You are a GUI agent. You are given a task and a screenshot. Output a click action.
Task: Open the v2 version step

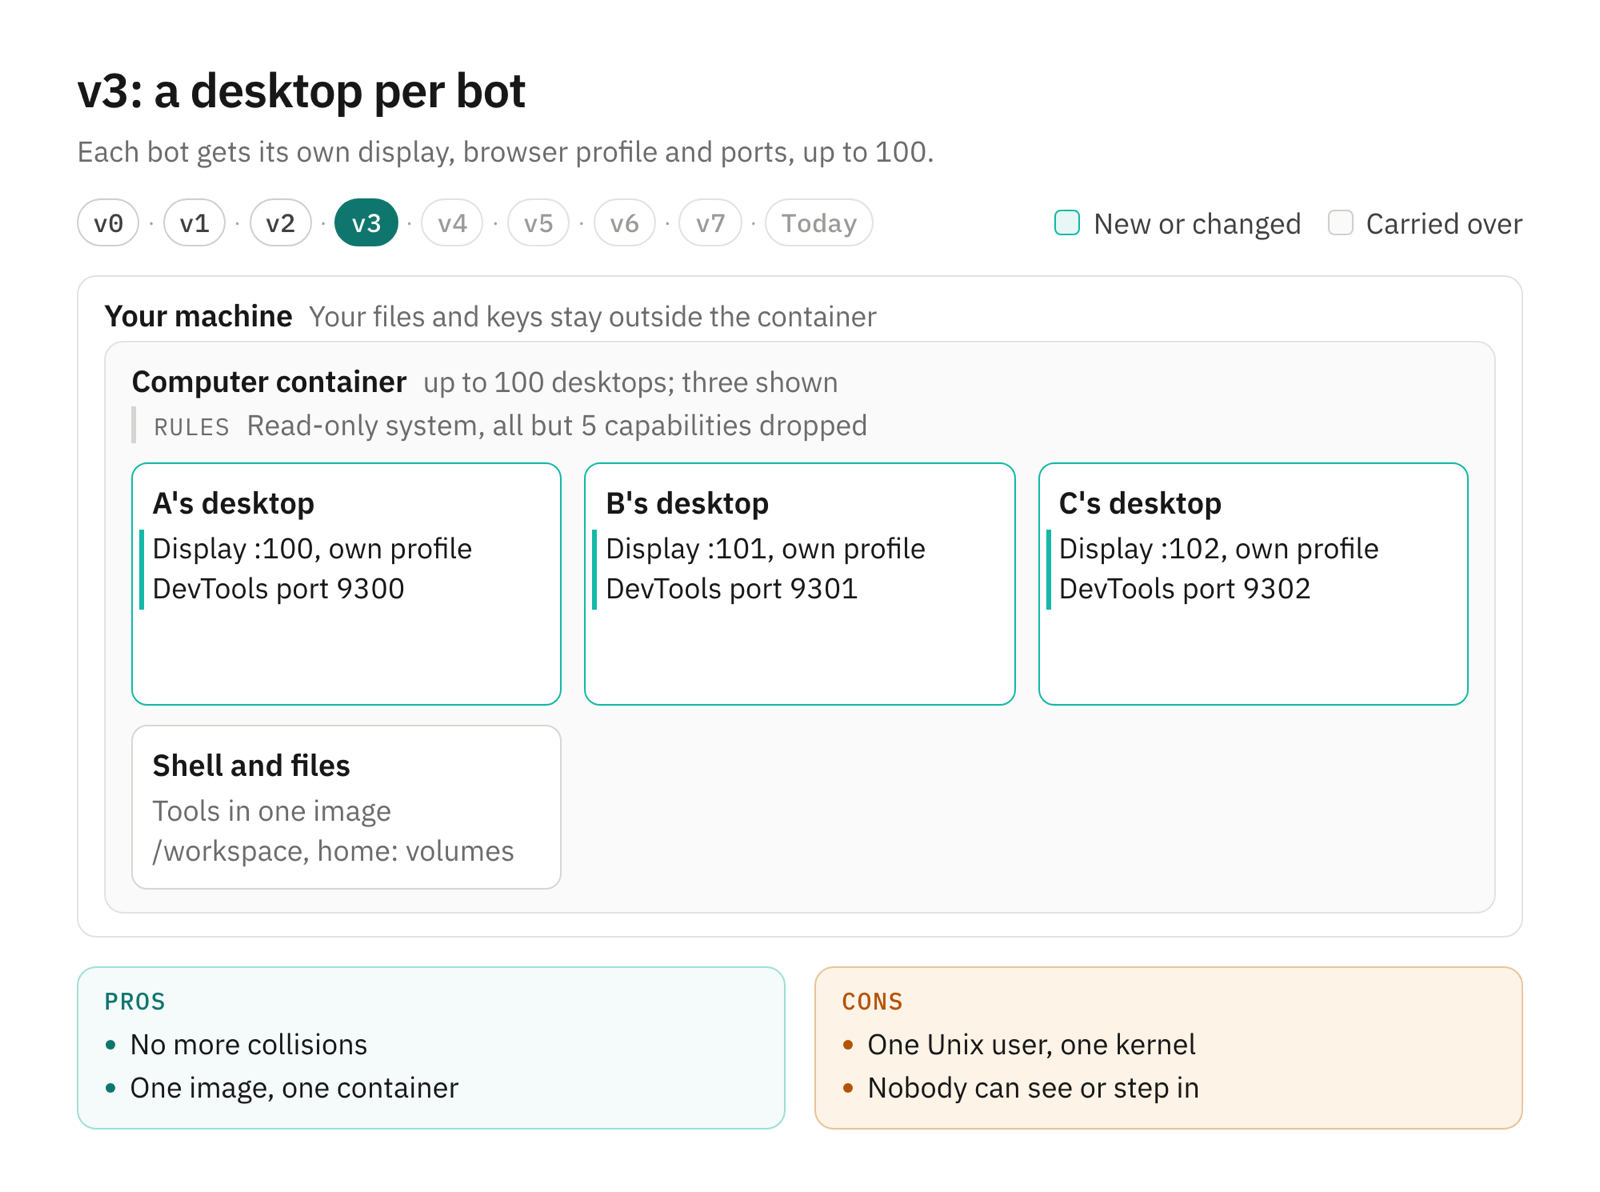tap(280, 223)
